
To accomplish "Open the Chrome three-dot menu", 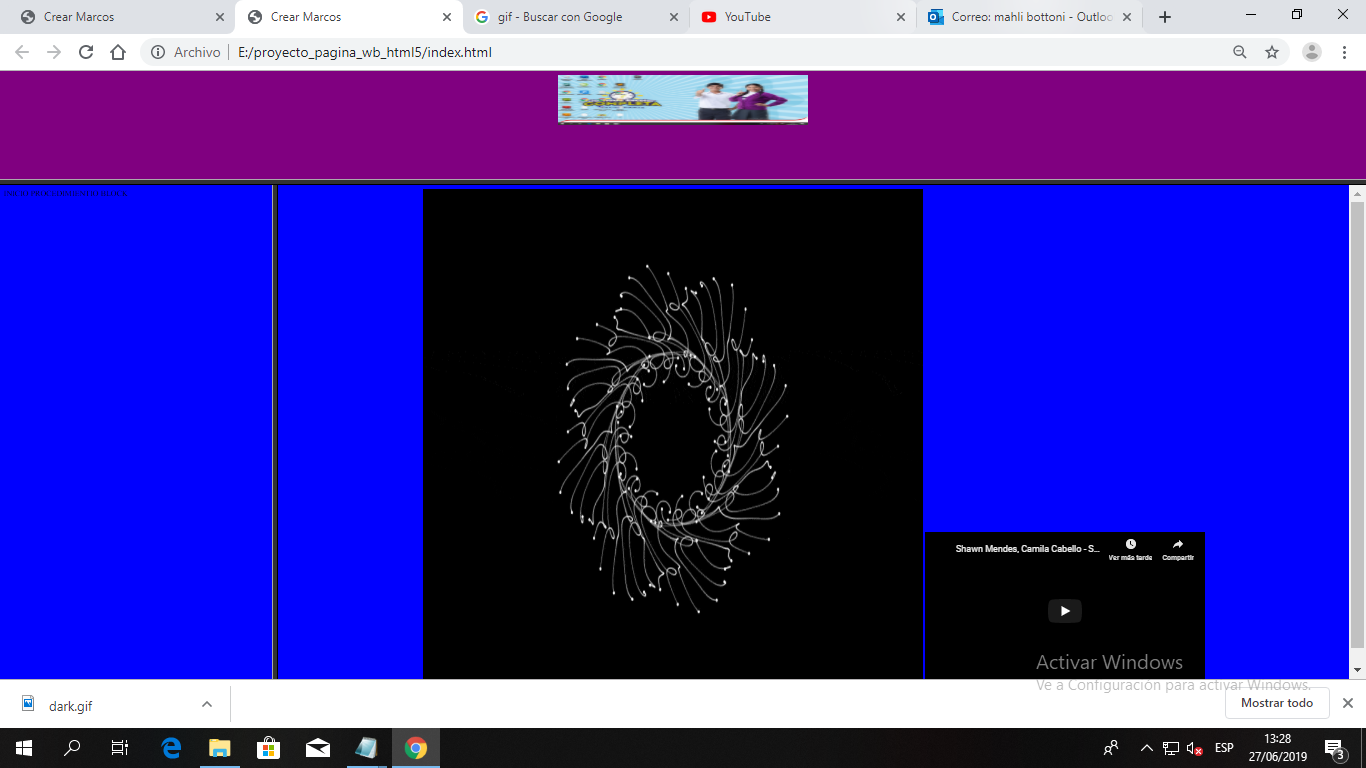I will 1344,52.
